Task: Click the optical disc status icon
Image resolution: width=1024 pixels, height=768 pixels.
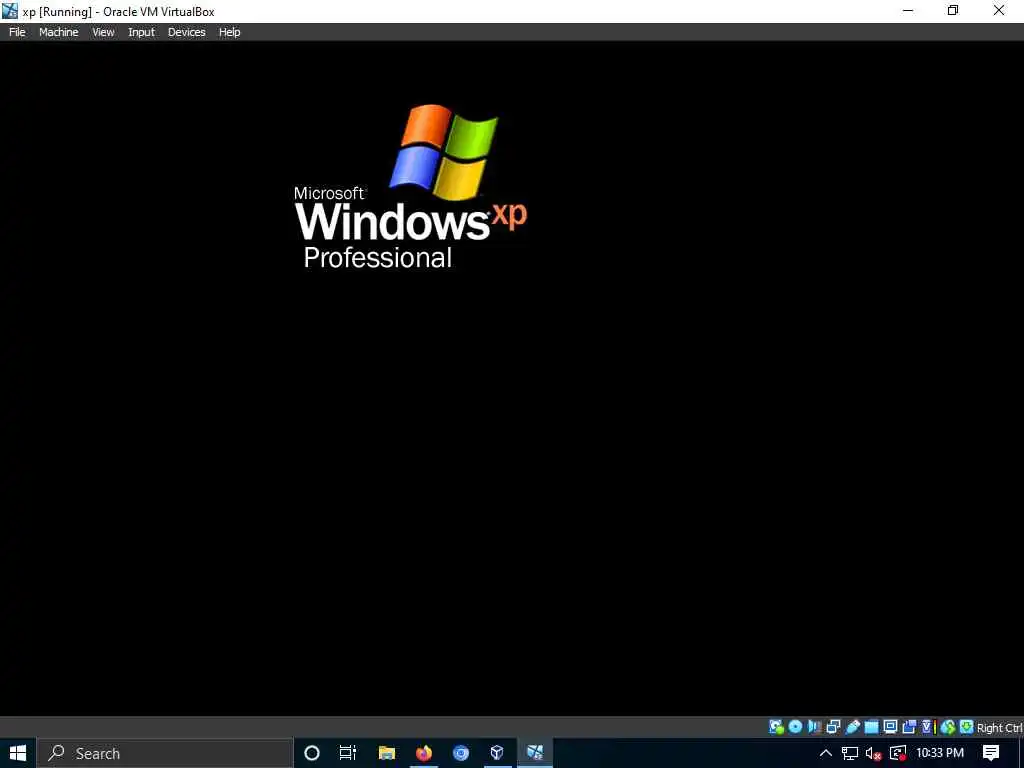Action: point(795,727)
